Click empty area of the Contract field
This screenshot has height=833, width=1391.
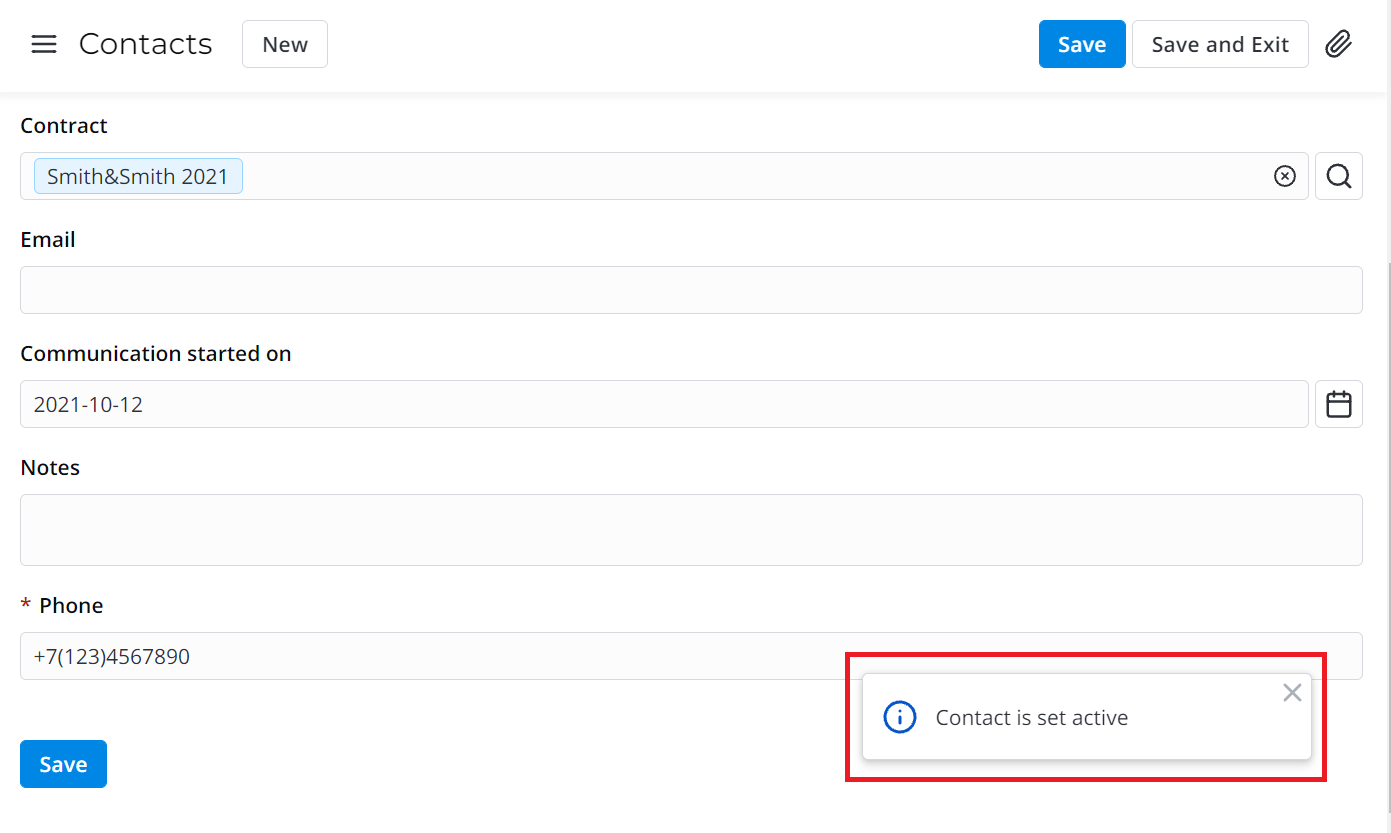(750, 176)
